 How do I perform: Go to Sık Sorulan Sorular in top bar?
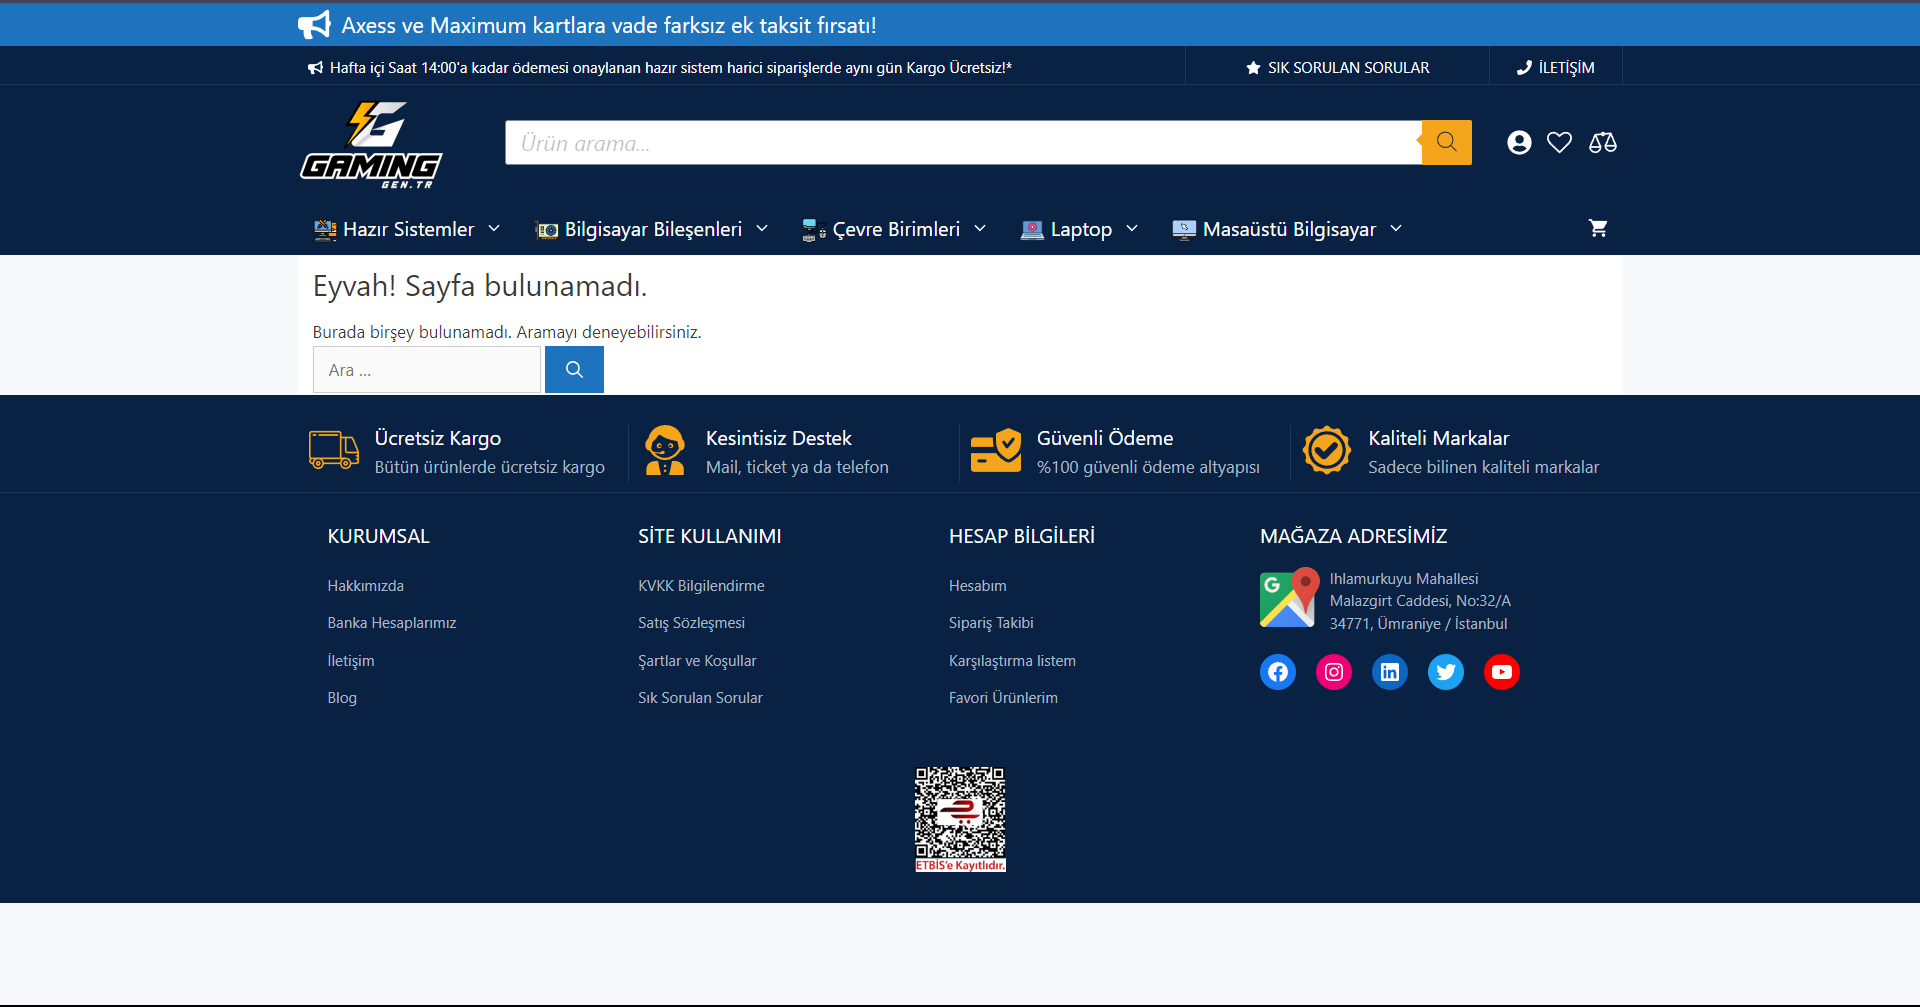1337,68
